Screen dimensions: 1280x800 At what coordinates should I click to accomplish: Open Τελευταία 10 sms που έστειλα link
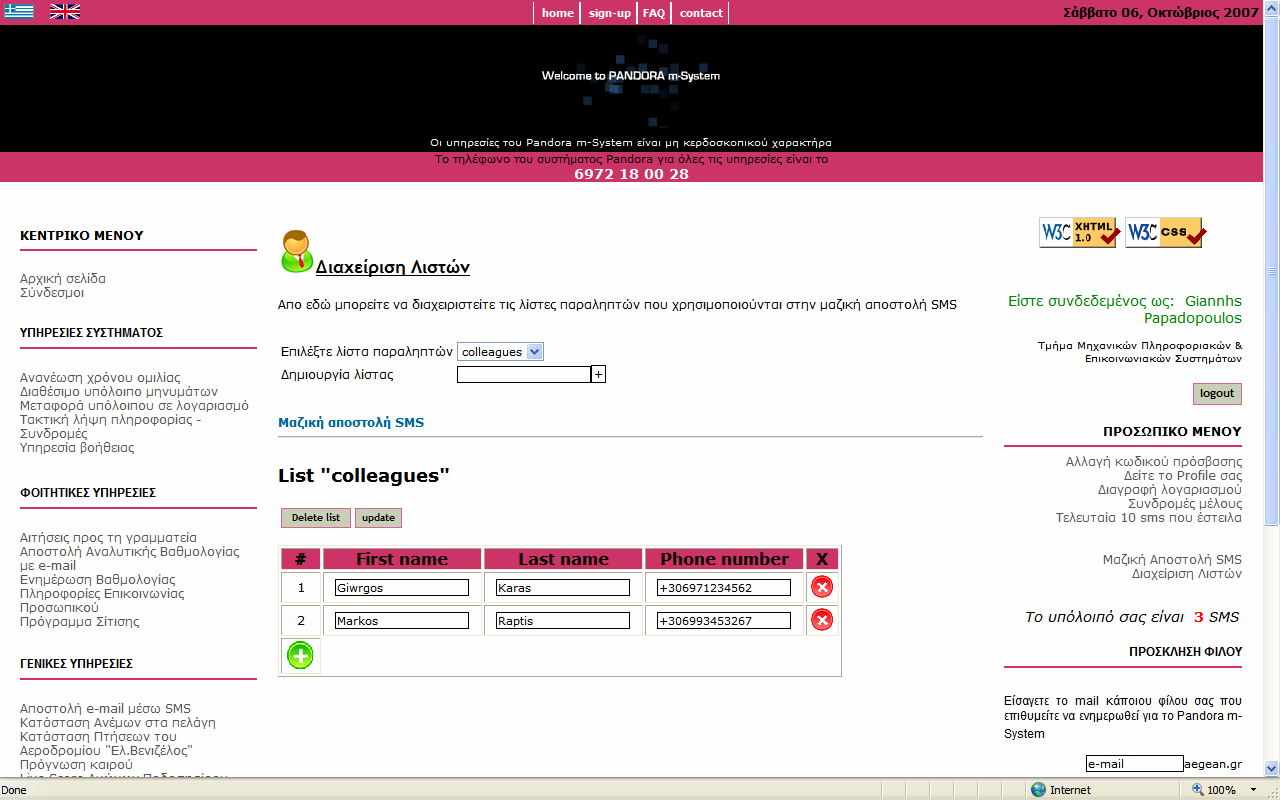[x=1149, y=518]
